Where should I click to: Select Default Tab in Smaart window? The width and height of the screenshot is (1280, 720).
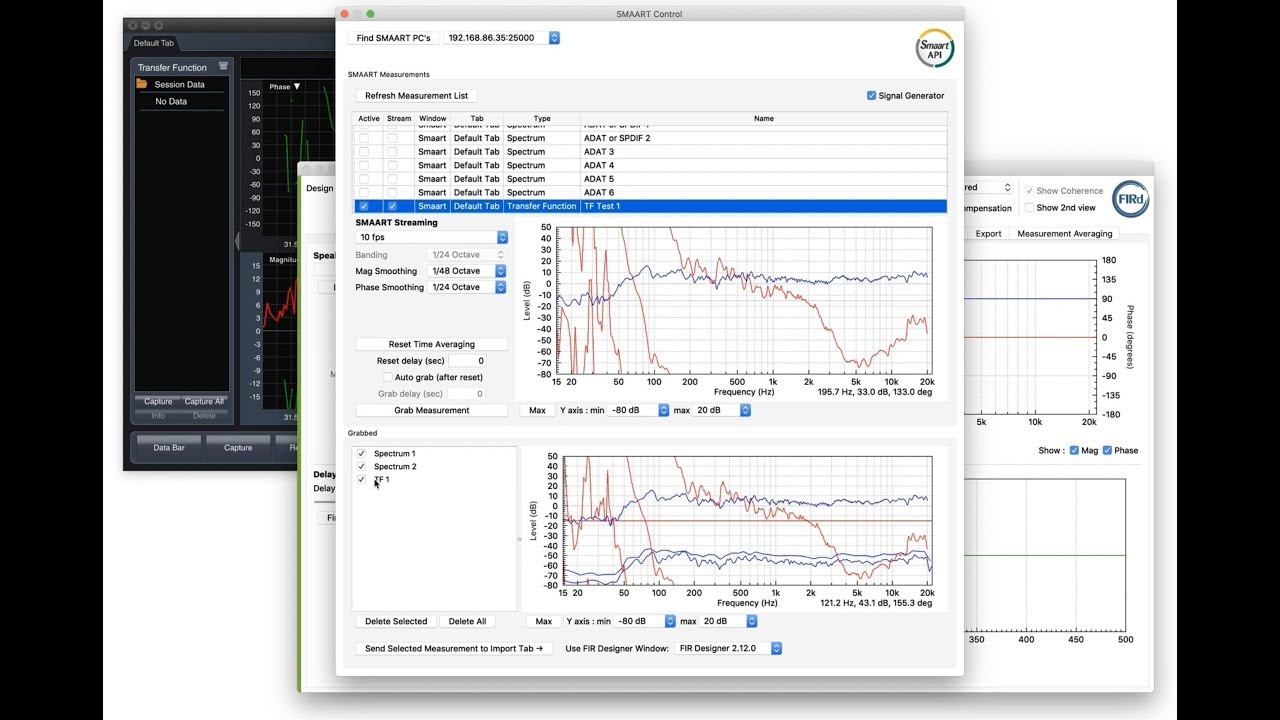click(154, 43)
